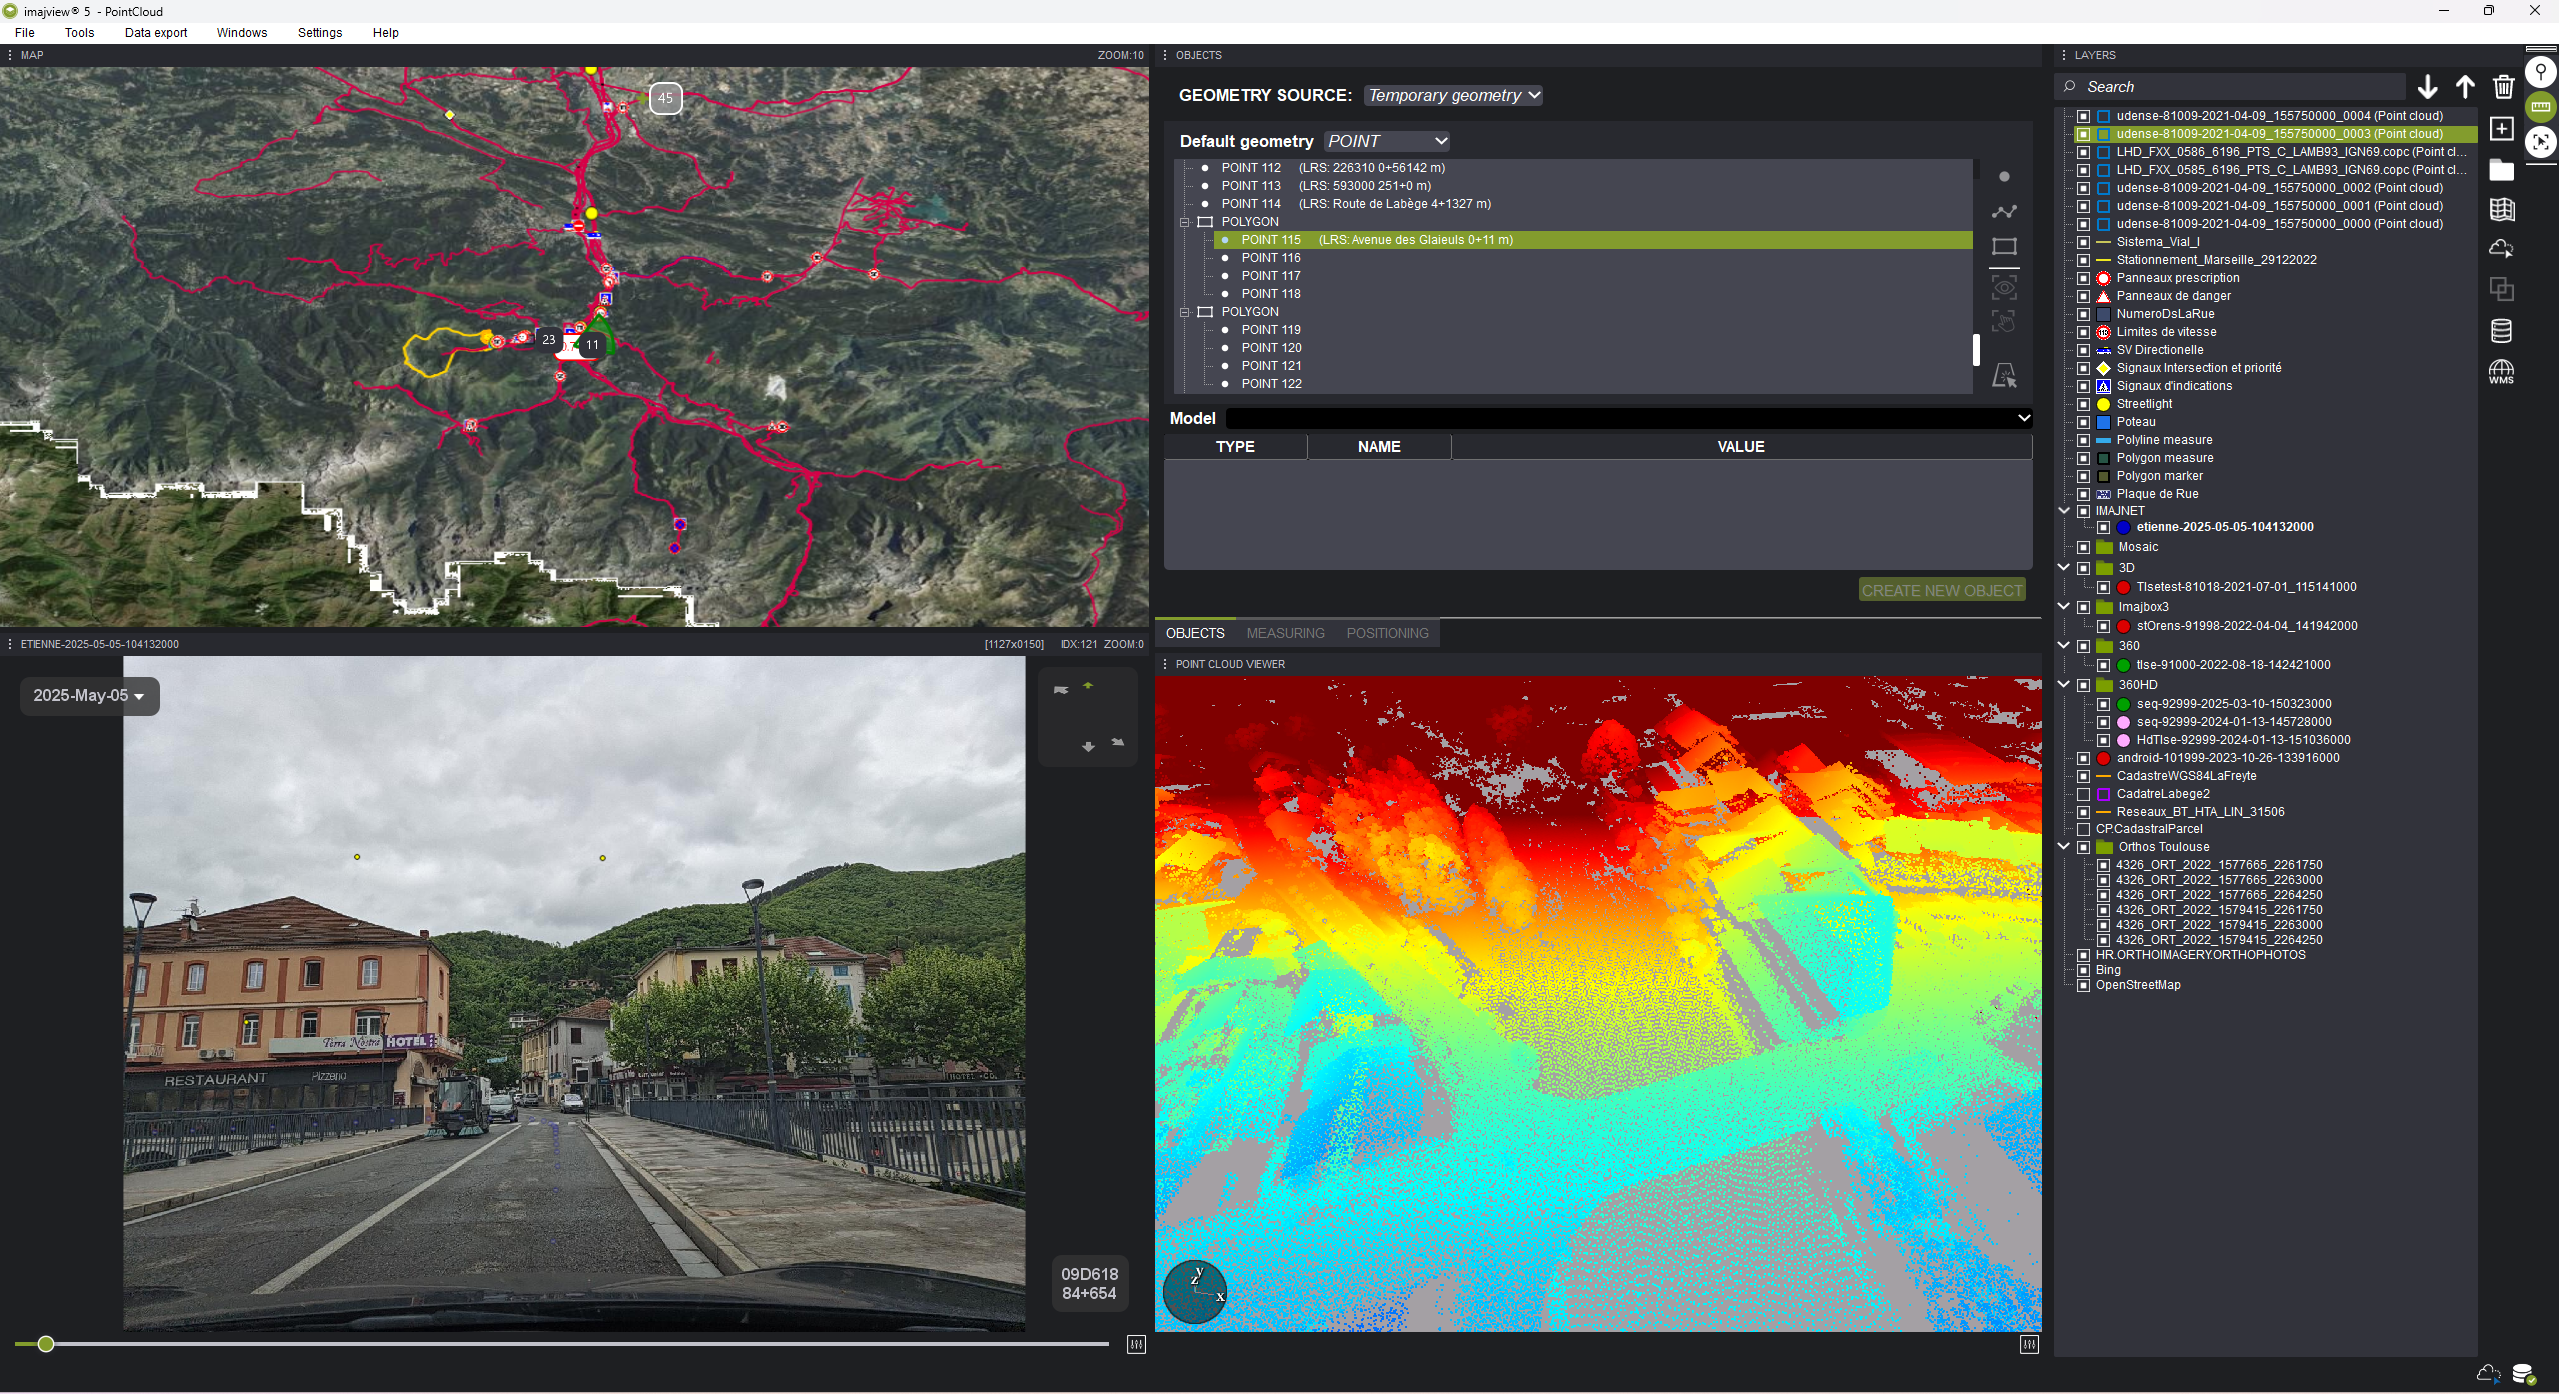Screen dimensions: 2559x1394
Task: Open the 2025-May-05 date dropdown
Action: click(x=89, y=696)
